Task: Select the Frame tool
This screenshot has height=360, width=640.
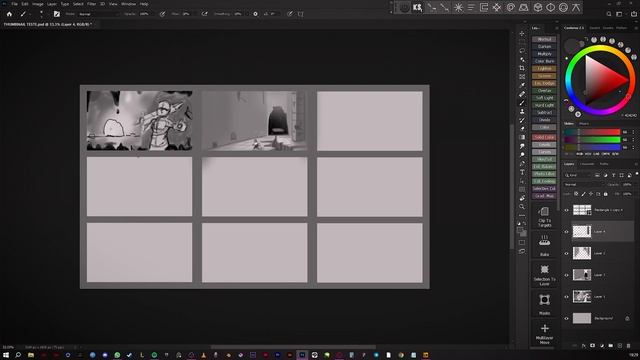Action: [x=522, y=77]
